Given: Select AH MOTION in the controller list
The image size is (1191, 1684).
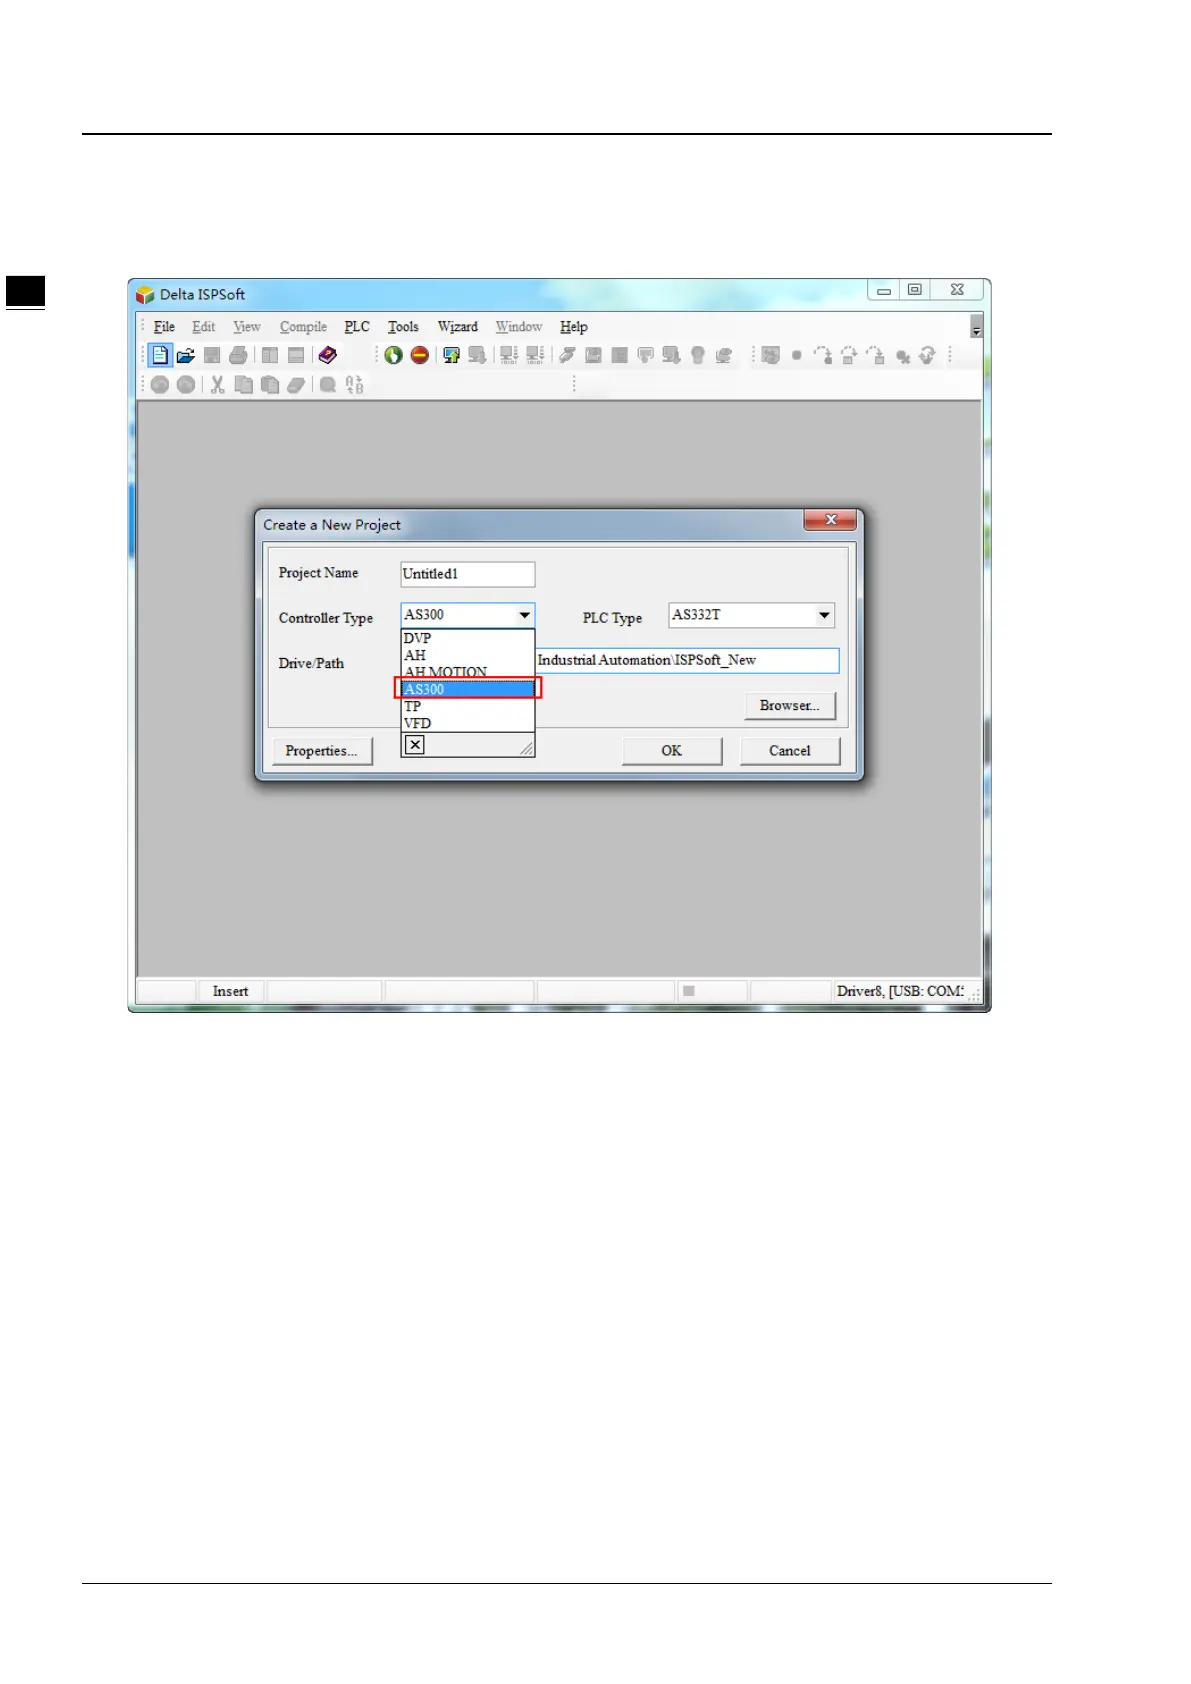Looking at the screenshot, I should [467, 672].
